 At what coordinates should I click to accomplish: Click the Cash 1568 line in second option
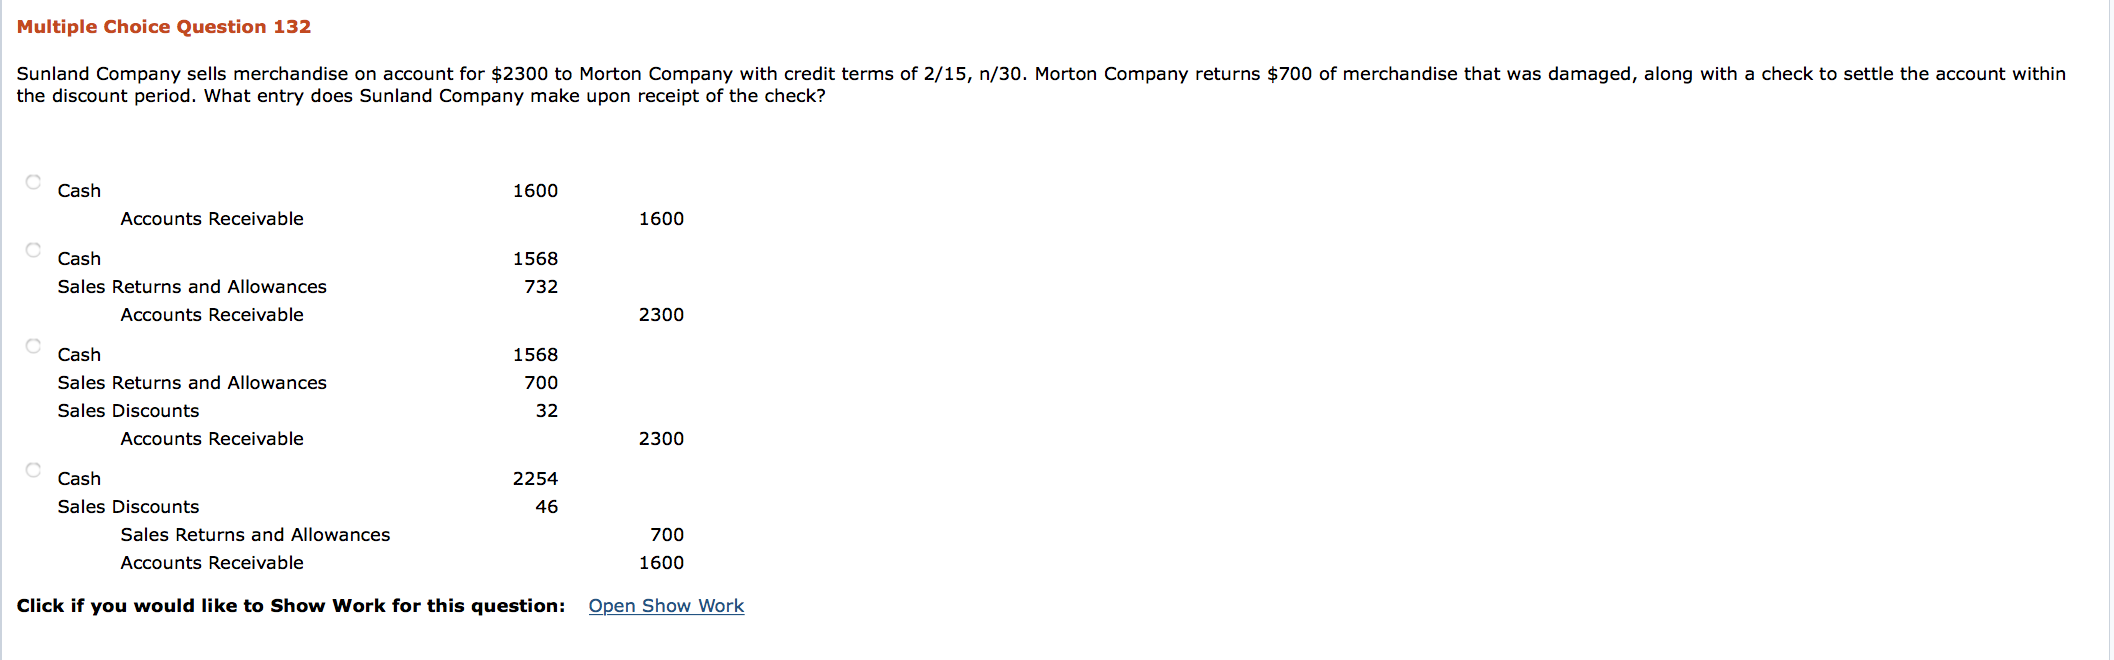pyautogui.click(x=300, y=258)
